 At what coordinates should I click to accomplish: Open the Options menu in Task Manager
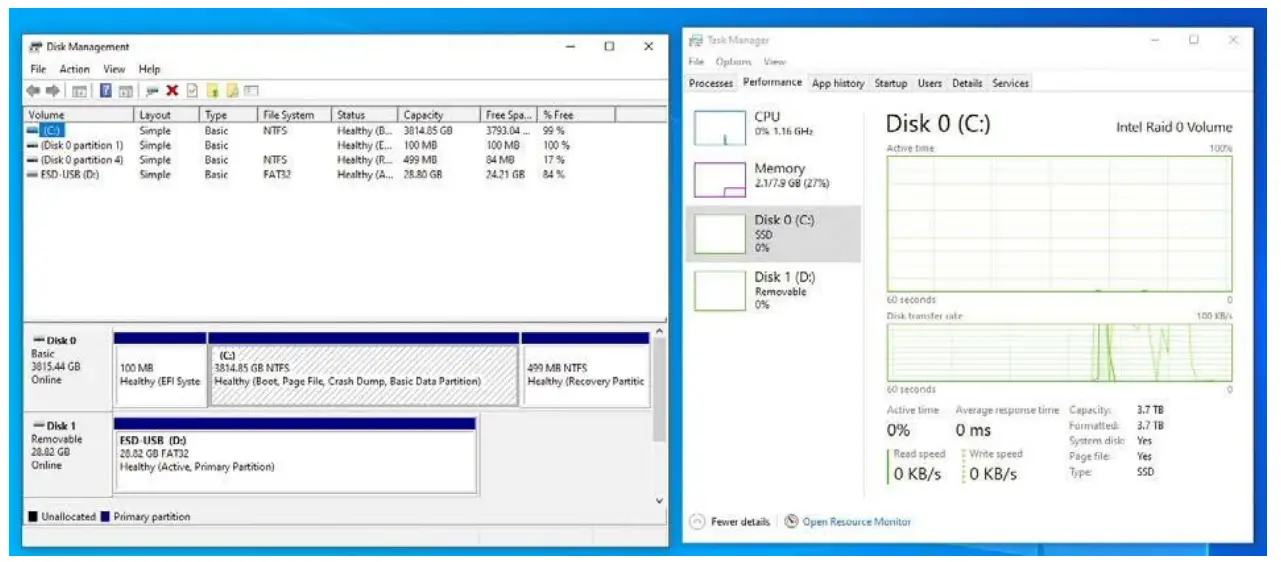tap(733, 62)
